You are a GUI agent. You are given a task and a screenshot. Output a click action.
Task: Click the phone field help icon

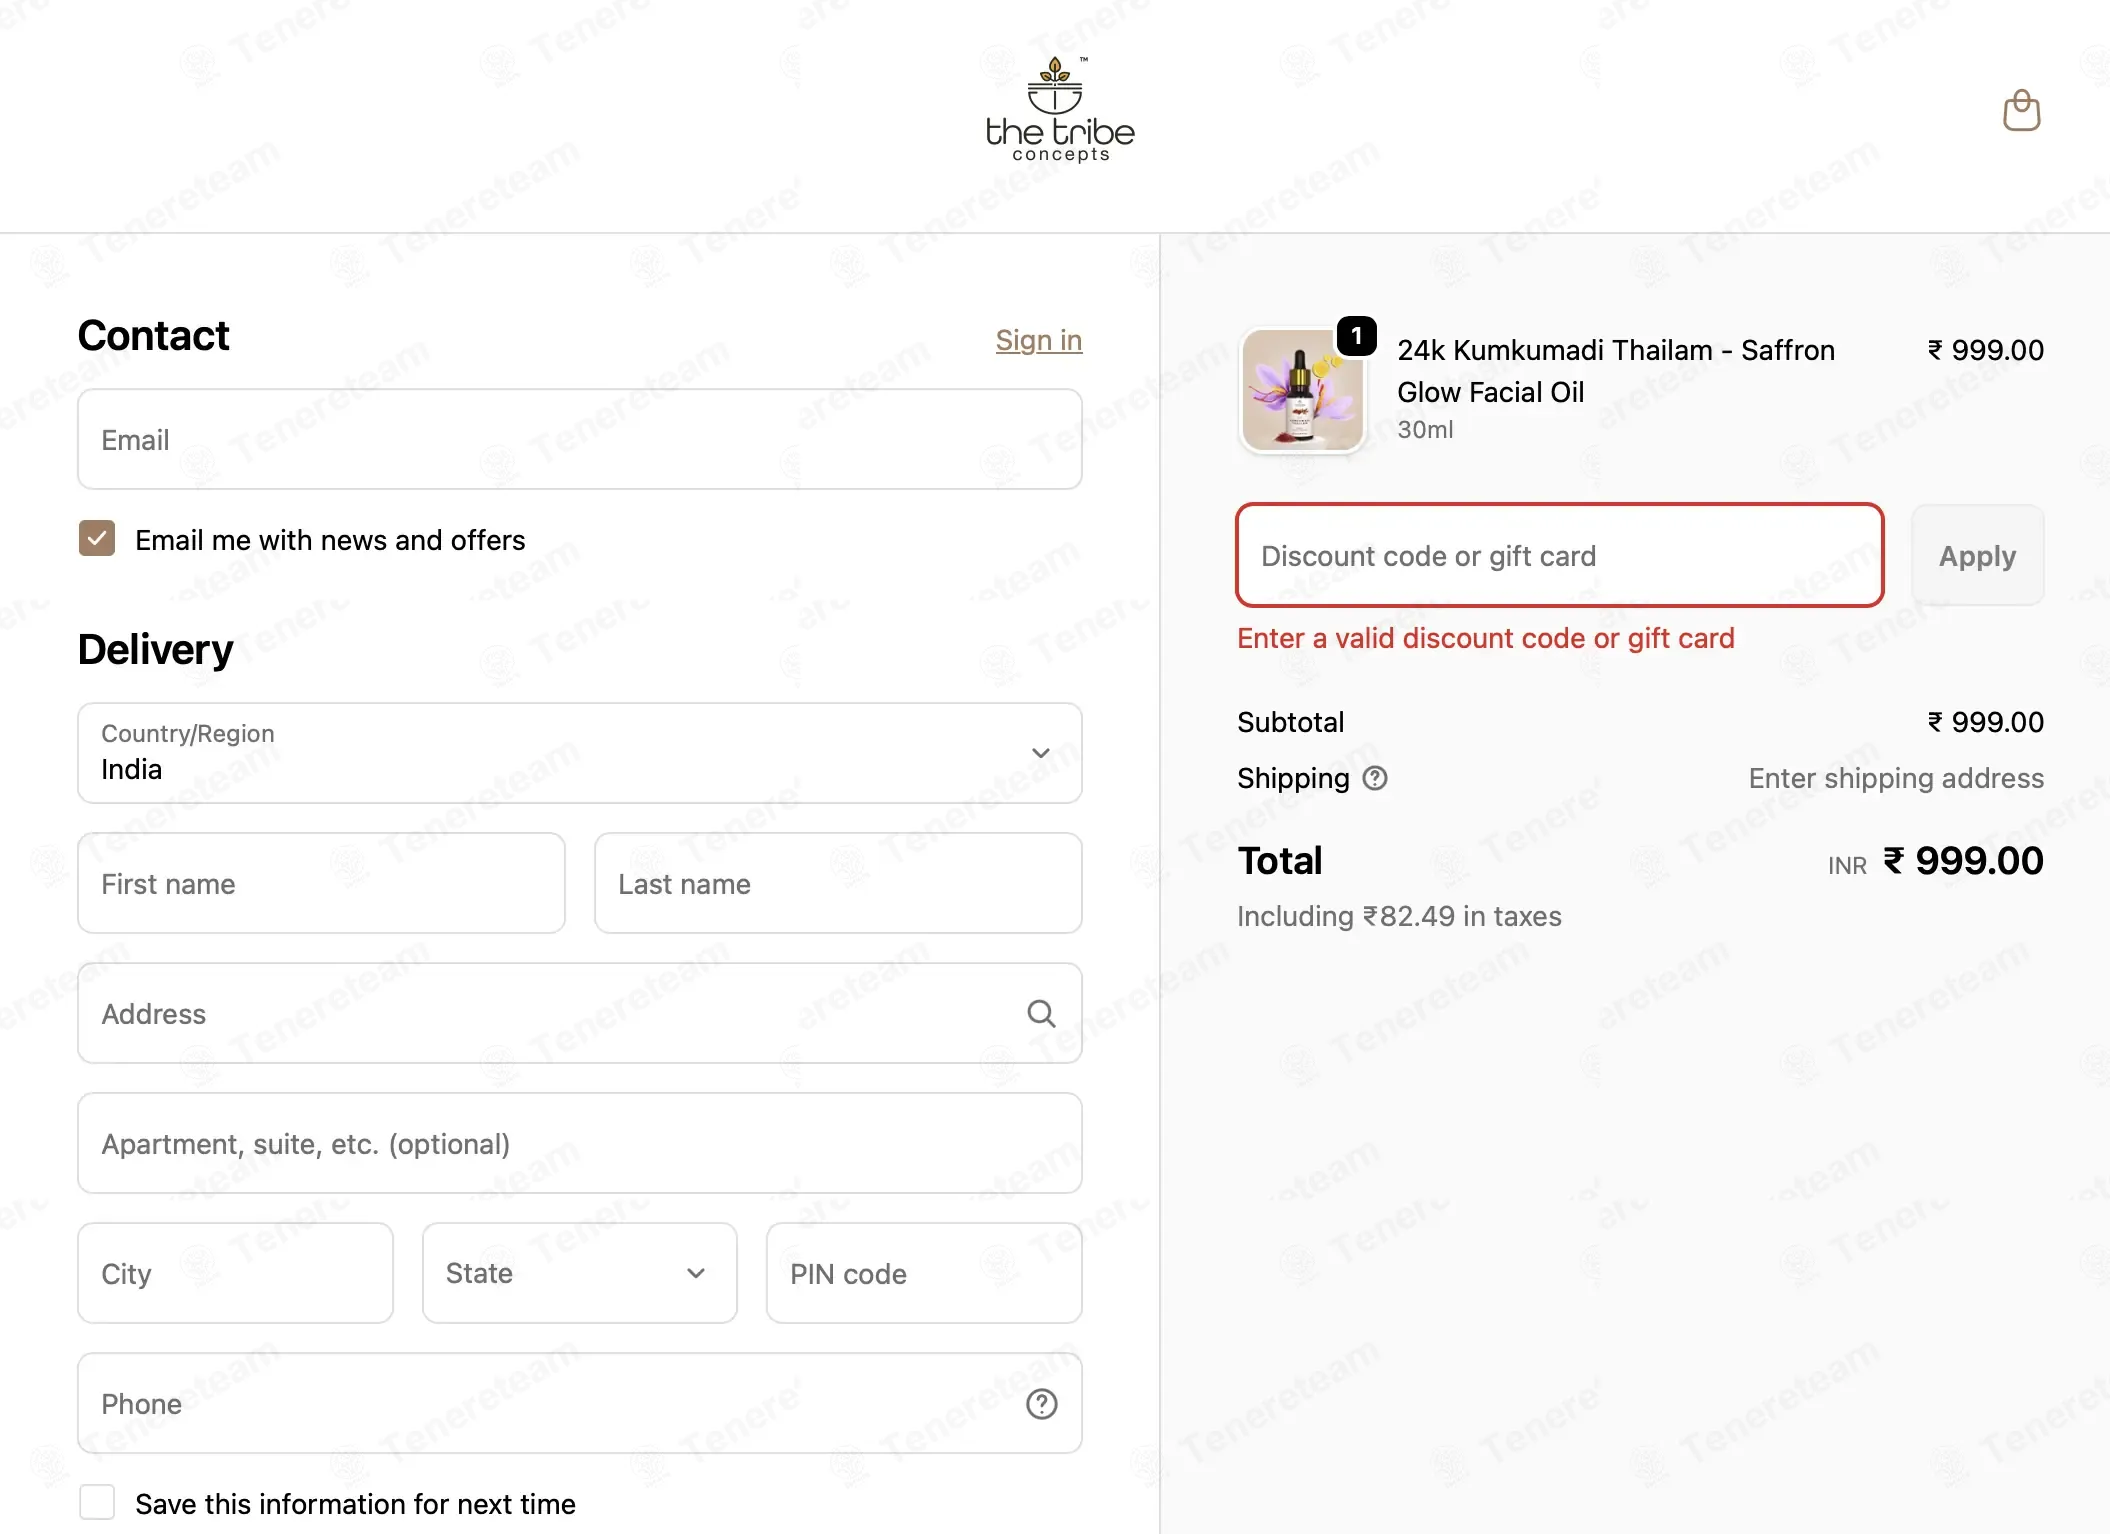click(1041, 1403)
